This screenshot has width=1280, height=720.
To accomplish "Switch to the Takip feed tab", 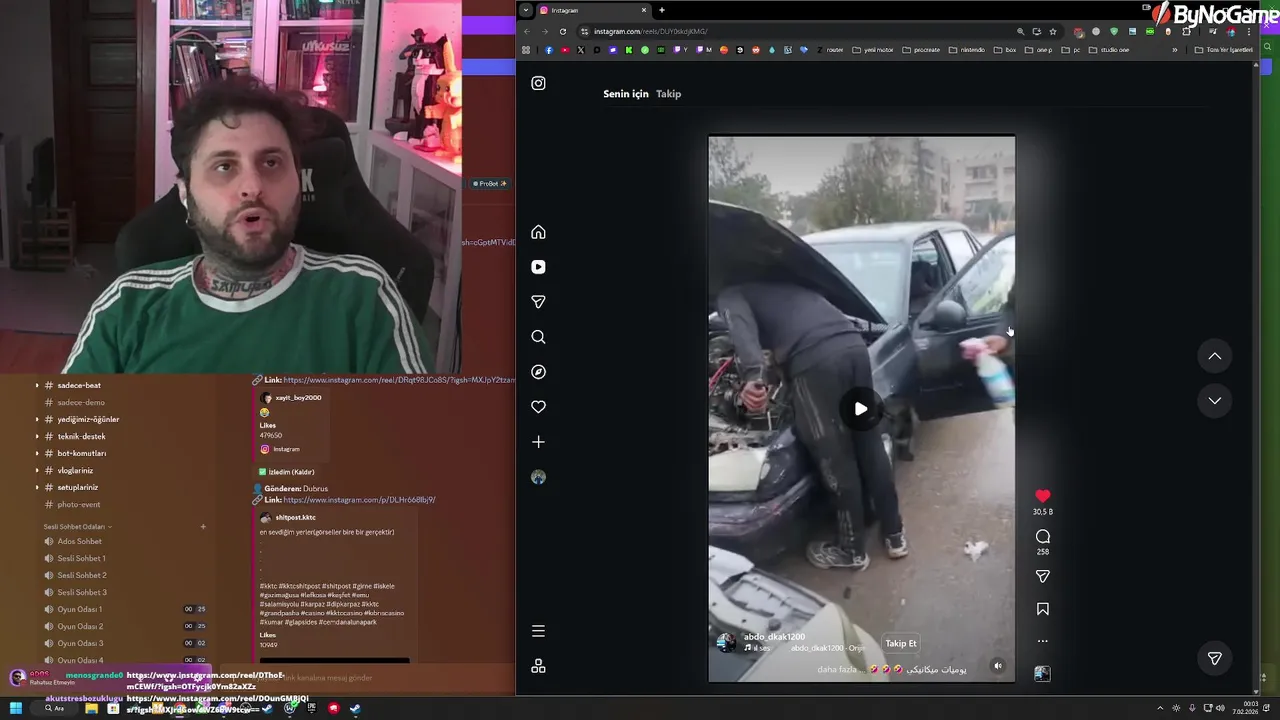I will coord(668,94).
